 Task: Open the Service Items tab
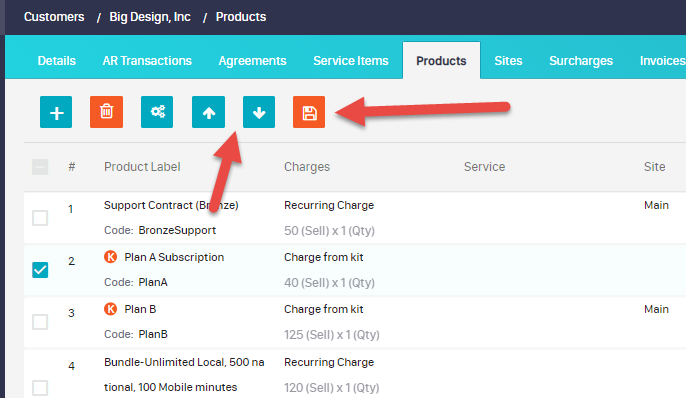tap(351, 61)
